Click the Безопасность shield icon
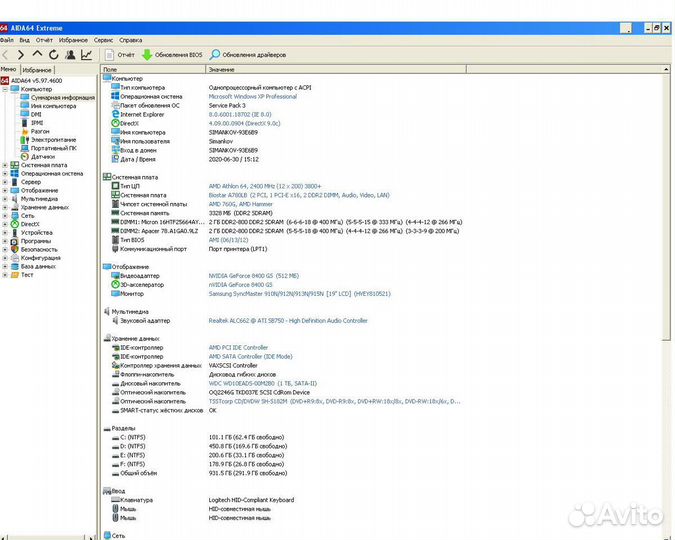Viewport: 675px width, 540px height. pyautogui.click(x=15, y=249)
